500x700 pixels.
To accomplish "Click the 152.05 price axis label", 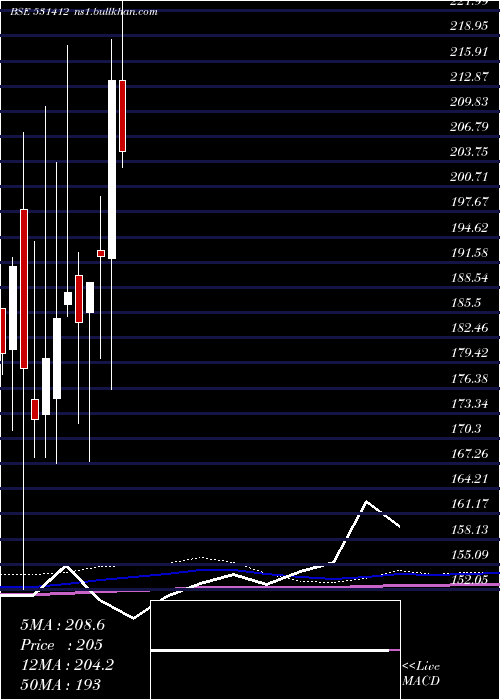I will click(x=469, y=579).
